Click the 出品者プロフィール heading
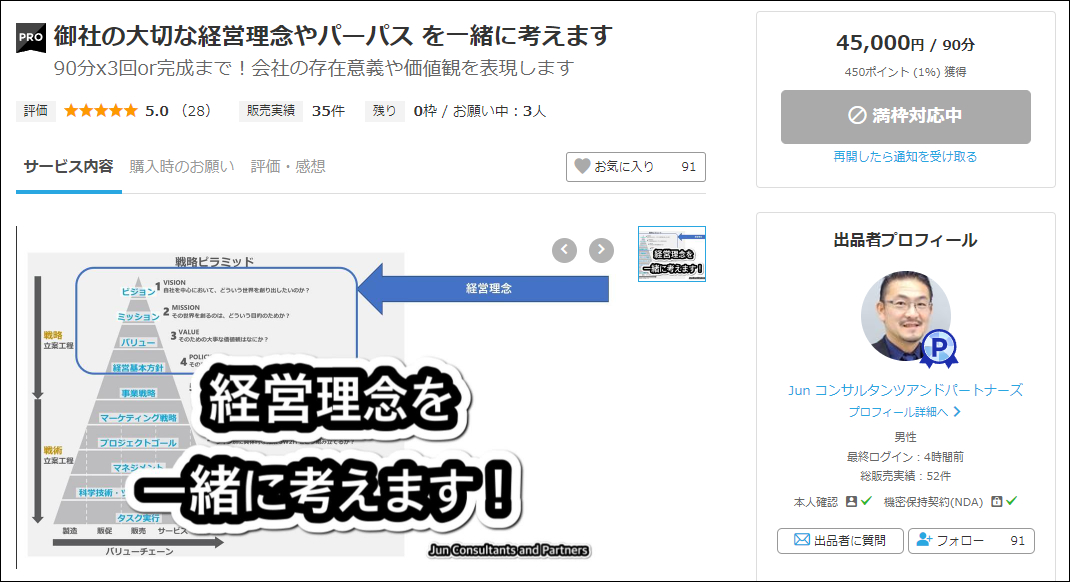 (x=906, y=240)
